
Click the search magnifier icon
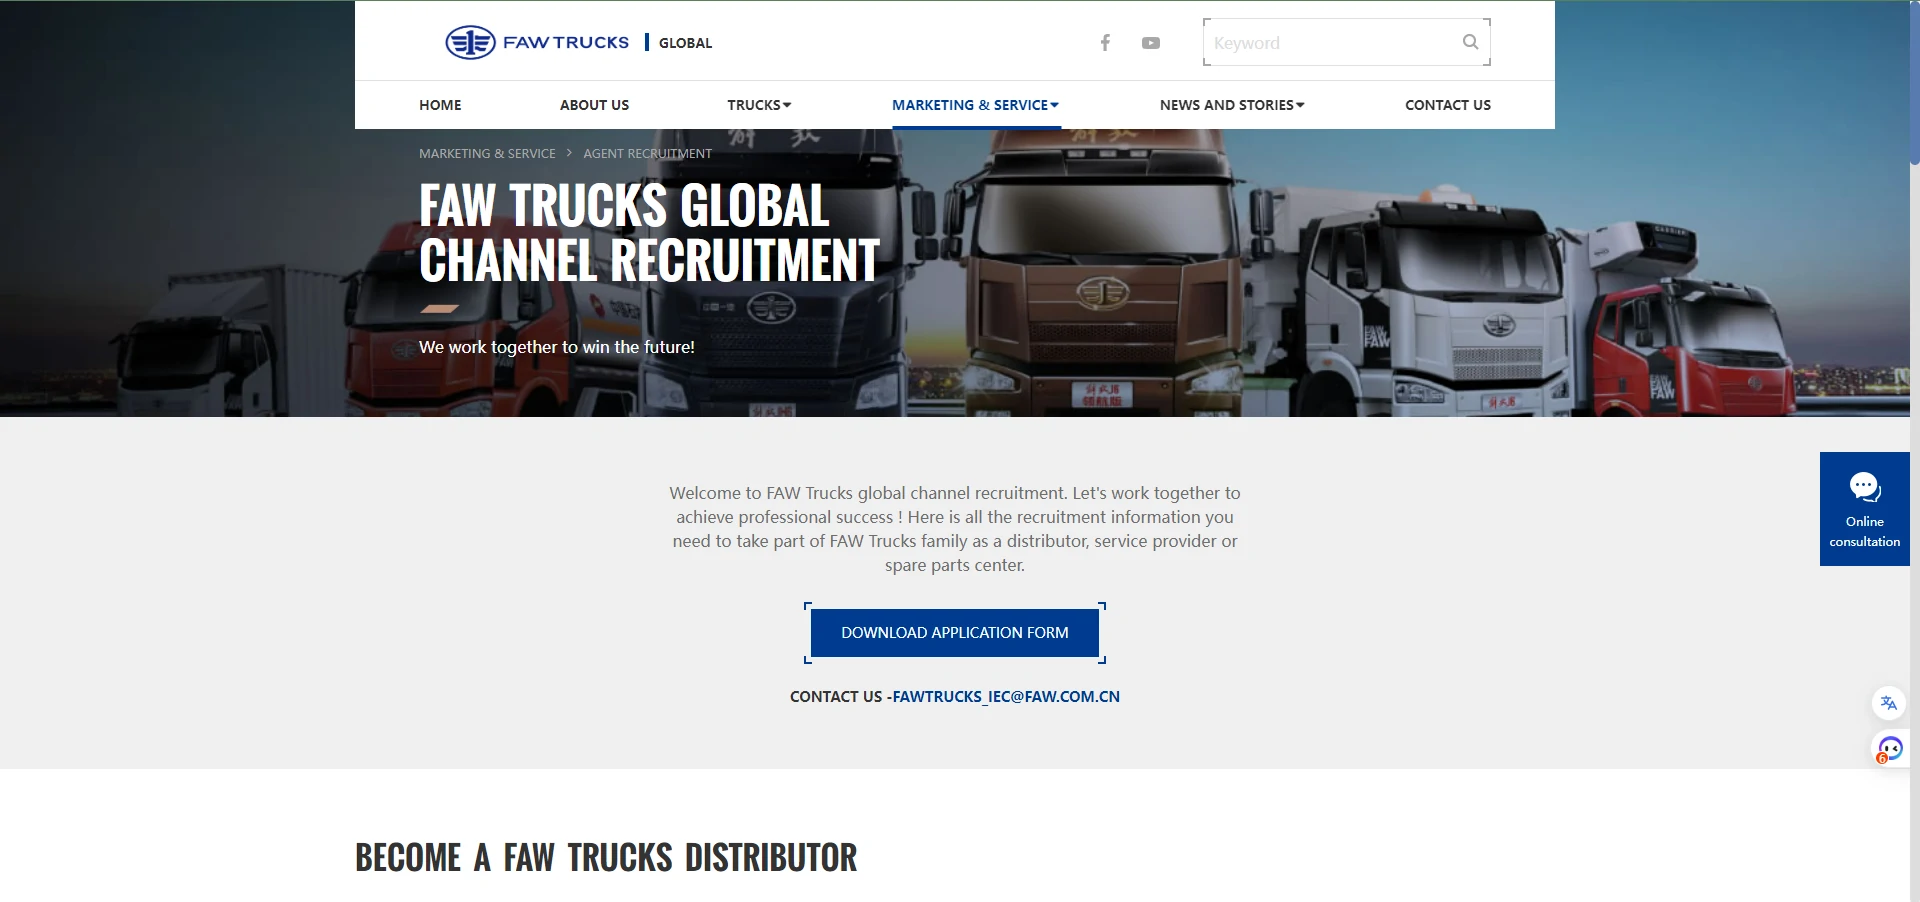(1470, 42)
